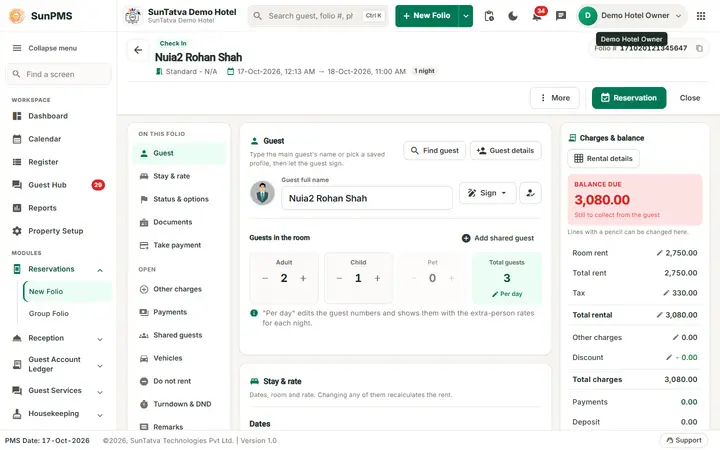
Task: Open Guest Hub in sidebar
Action: pos(58,185)
